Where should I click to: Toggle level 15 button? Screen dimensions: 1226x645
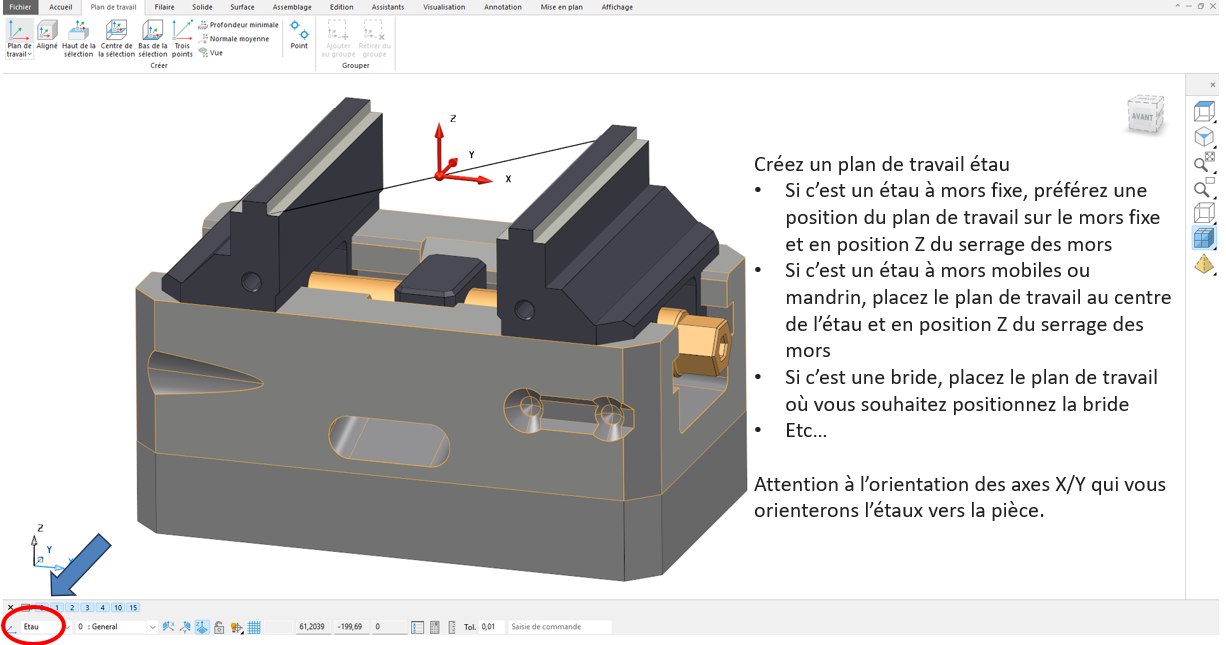[x=133, y=607]
